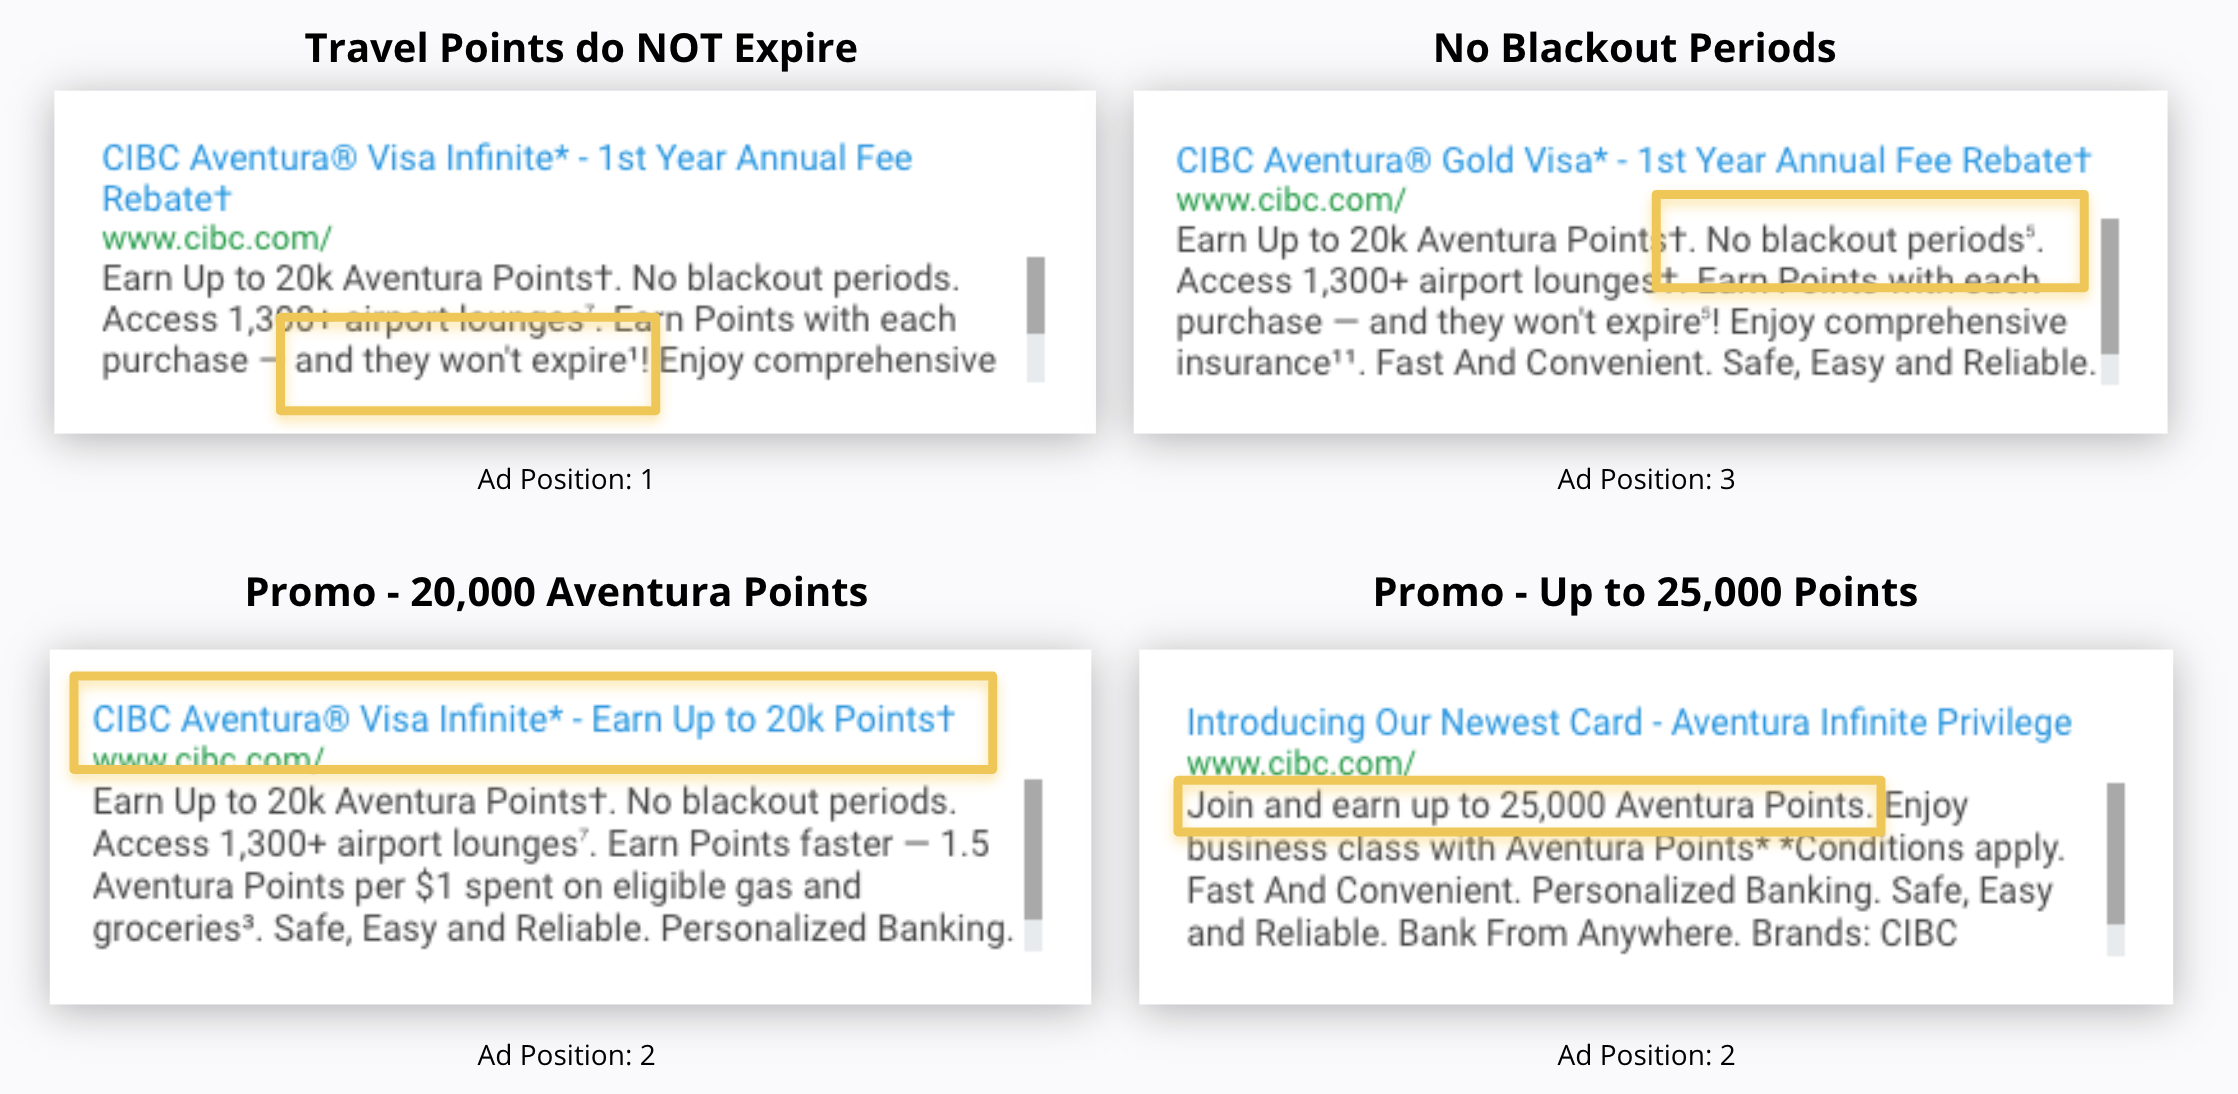Click the "Promo - 20,000 Aventura Points" heading
This screenshot has height=1094, width=2238.
[x=556, y=592]
